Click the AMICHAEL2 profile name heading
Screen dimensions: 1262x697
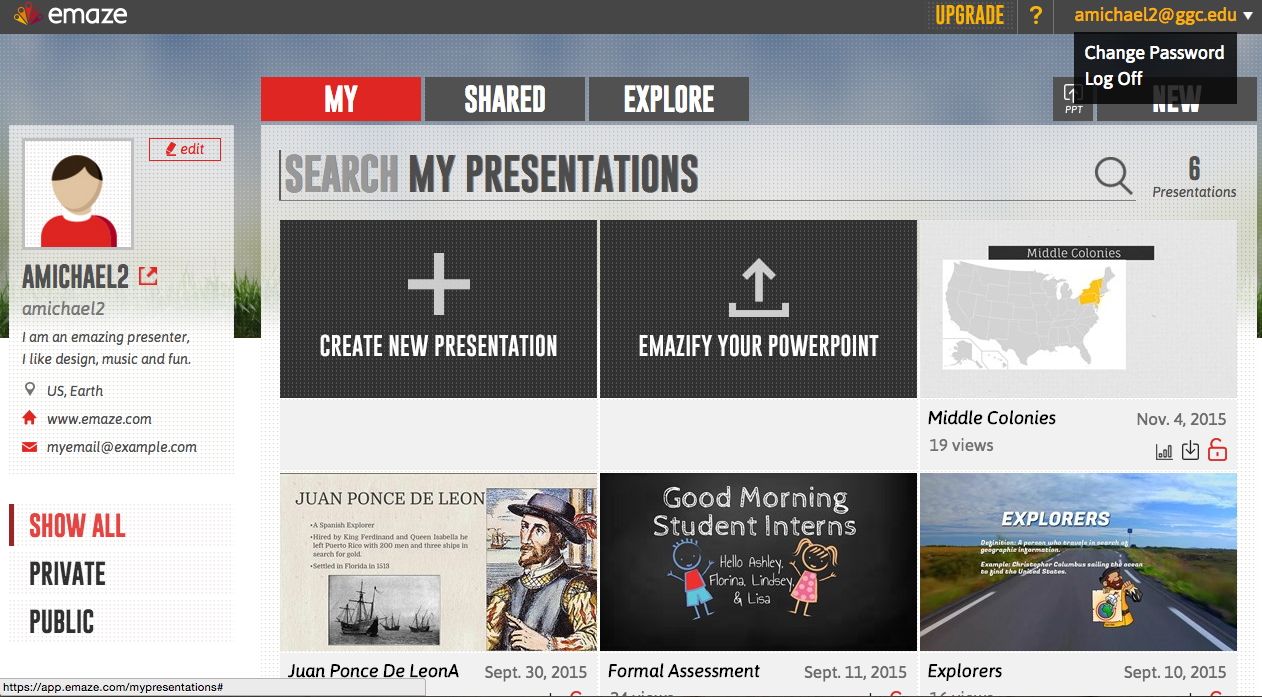click(75, 277)
